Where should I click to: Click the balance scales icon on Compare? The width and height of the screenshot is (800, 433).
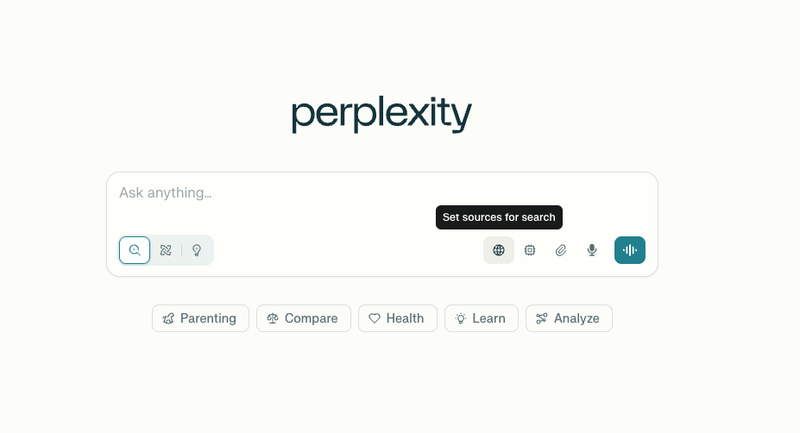[272, 319]
